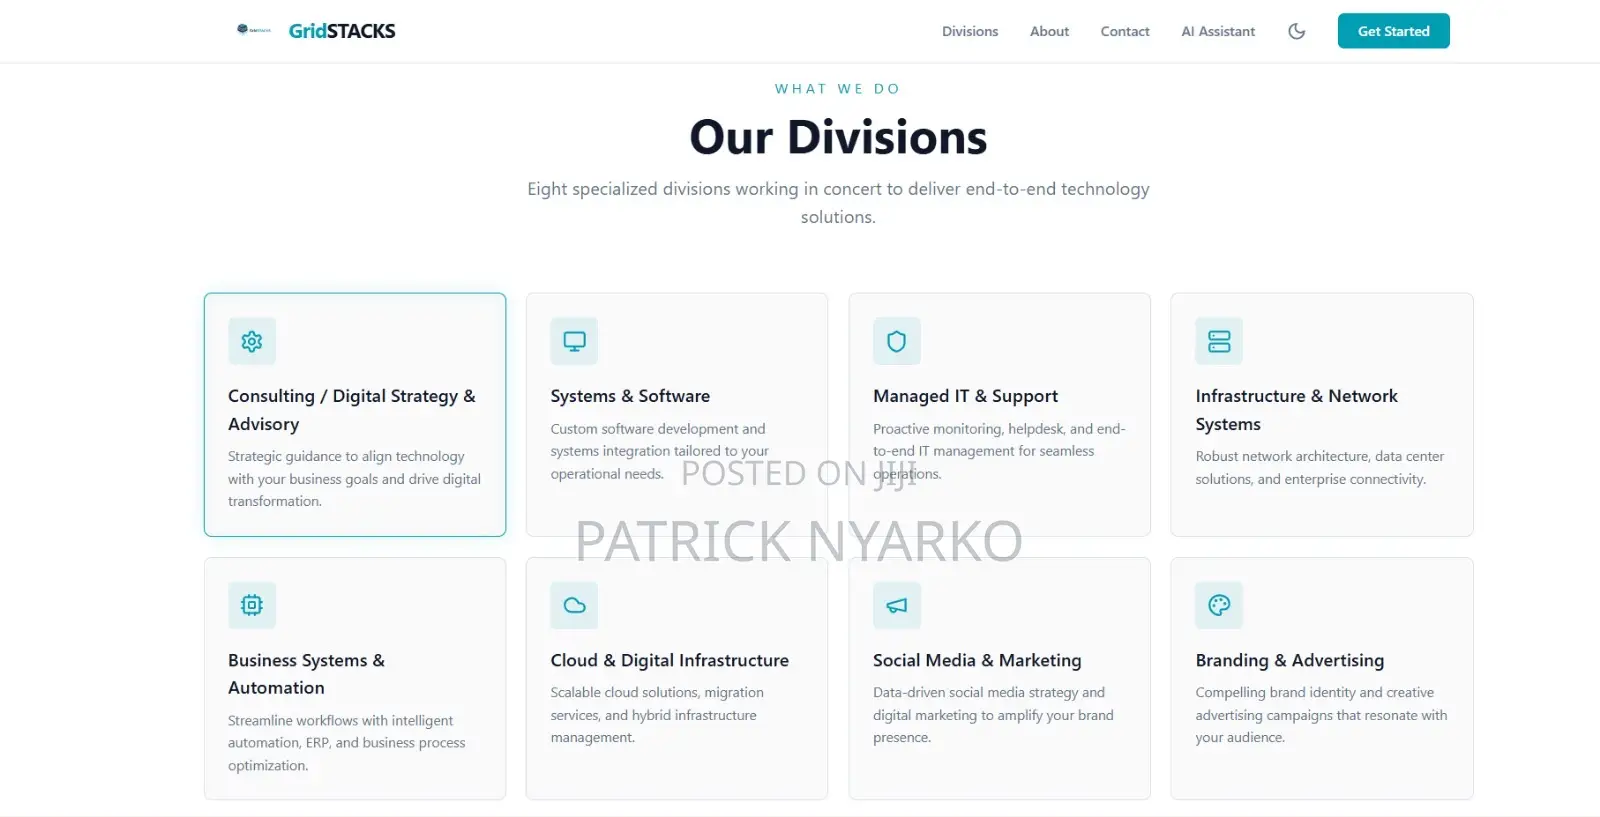Click 'Eight specialized divisions working in concert' text
1600x817 pixels.
point(838,203)
